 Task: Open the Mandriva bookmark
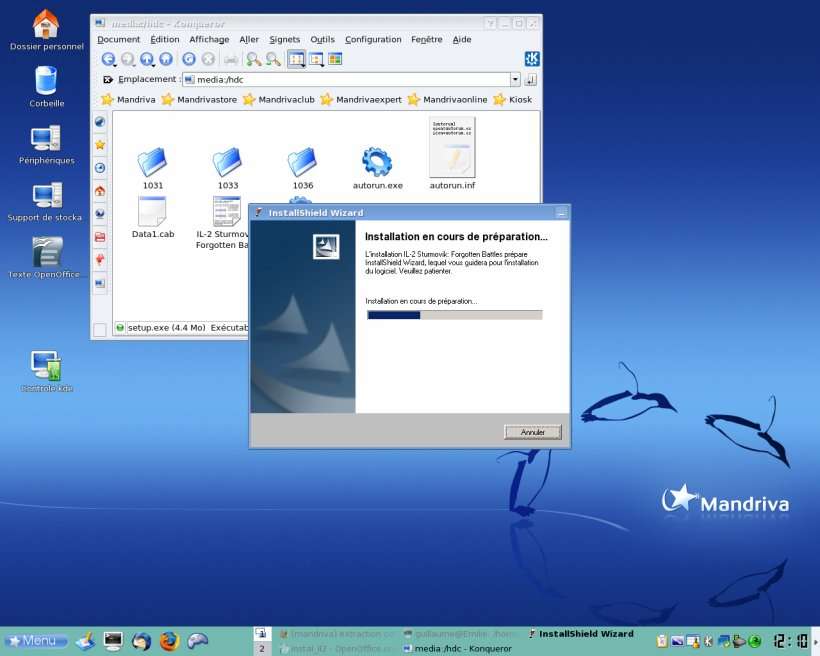[129, 99]
